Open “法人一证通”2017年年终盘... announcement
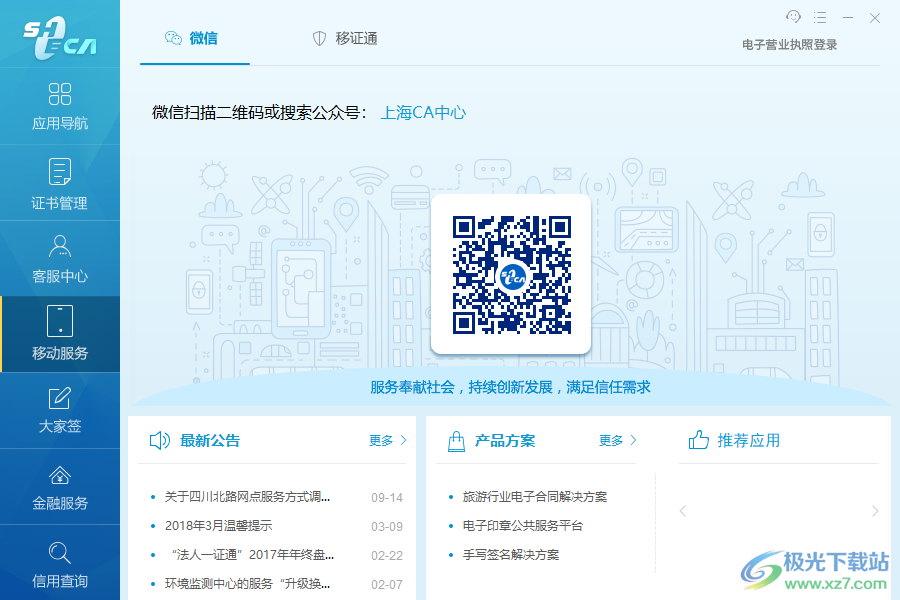 pyautogui.click(x=253, y=555)
